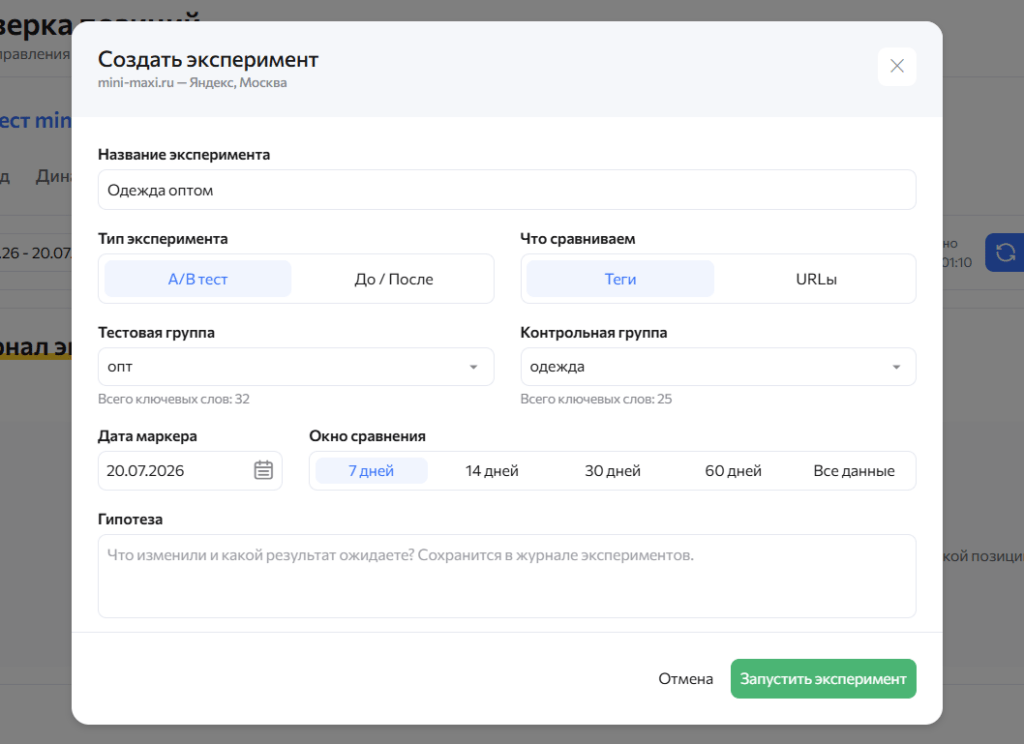This screenshot has width=1024, height=744.
Task: Click subtitle 'mini-maxi.ru — Яндекс, Москва'
Action: click(193, 83)
